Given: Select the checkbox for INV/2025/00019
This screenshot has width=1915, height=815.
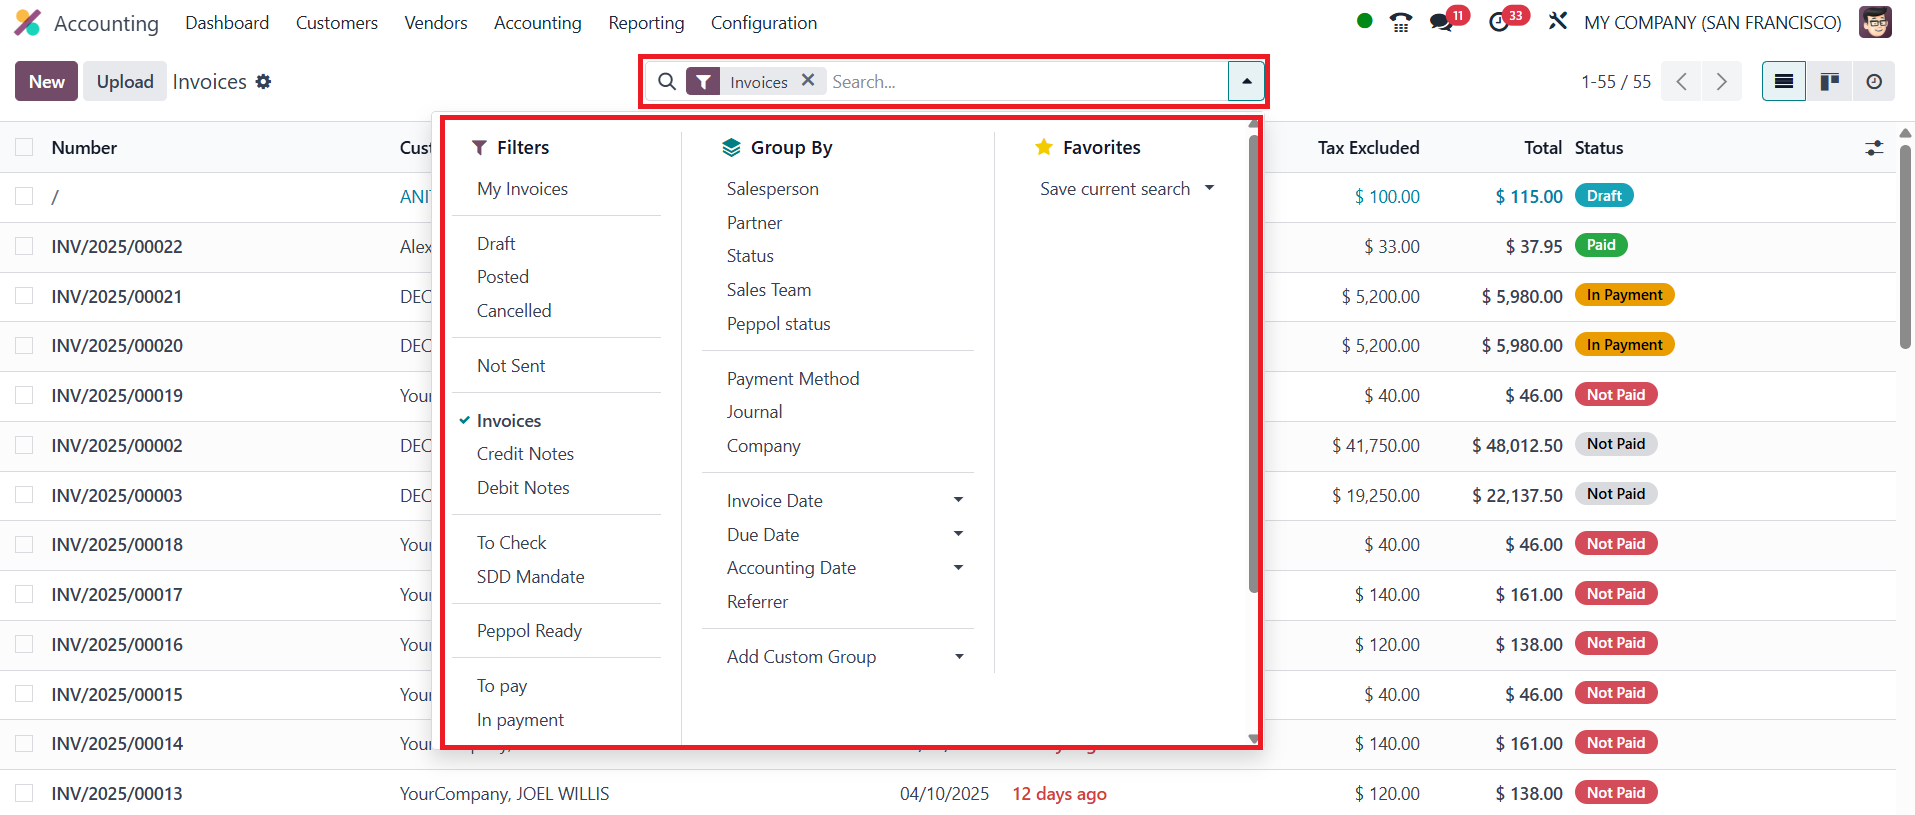Looking at the screenshot, I should click(24, 395).
